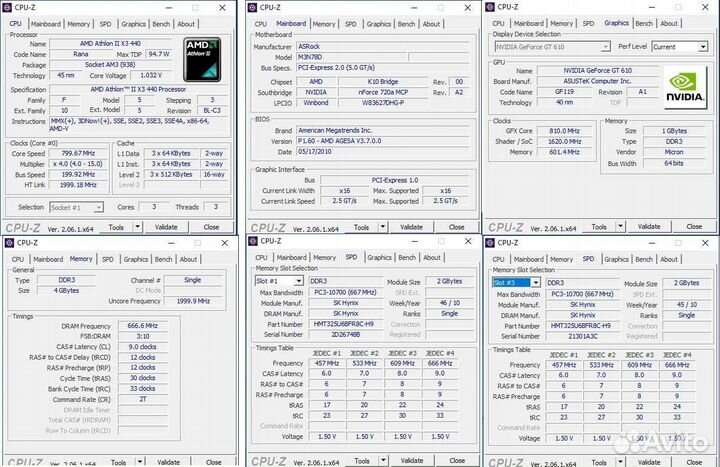720x467 pixels.
Task: Click CPU-Z app icon in the Slot #1 SPD window title bar
Action: [253, 241]
